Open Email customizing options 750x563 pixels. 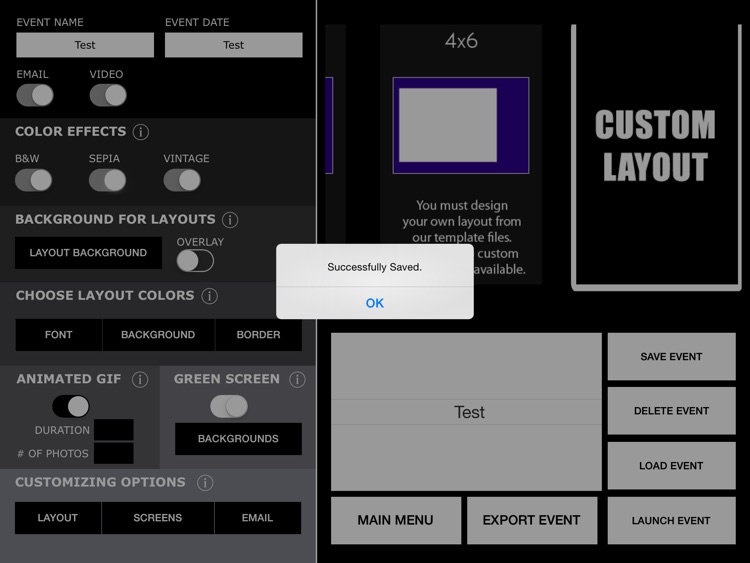(258, 518)
